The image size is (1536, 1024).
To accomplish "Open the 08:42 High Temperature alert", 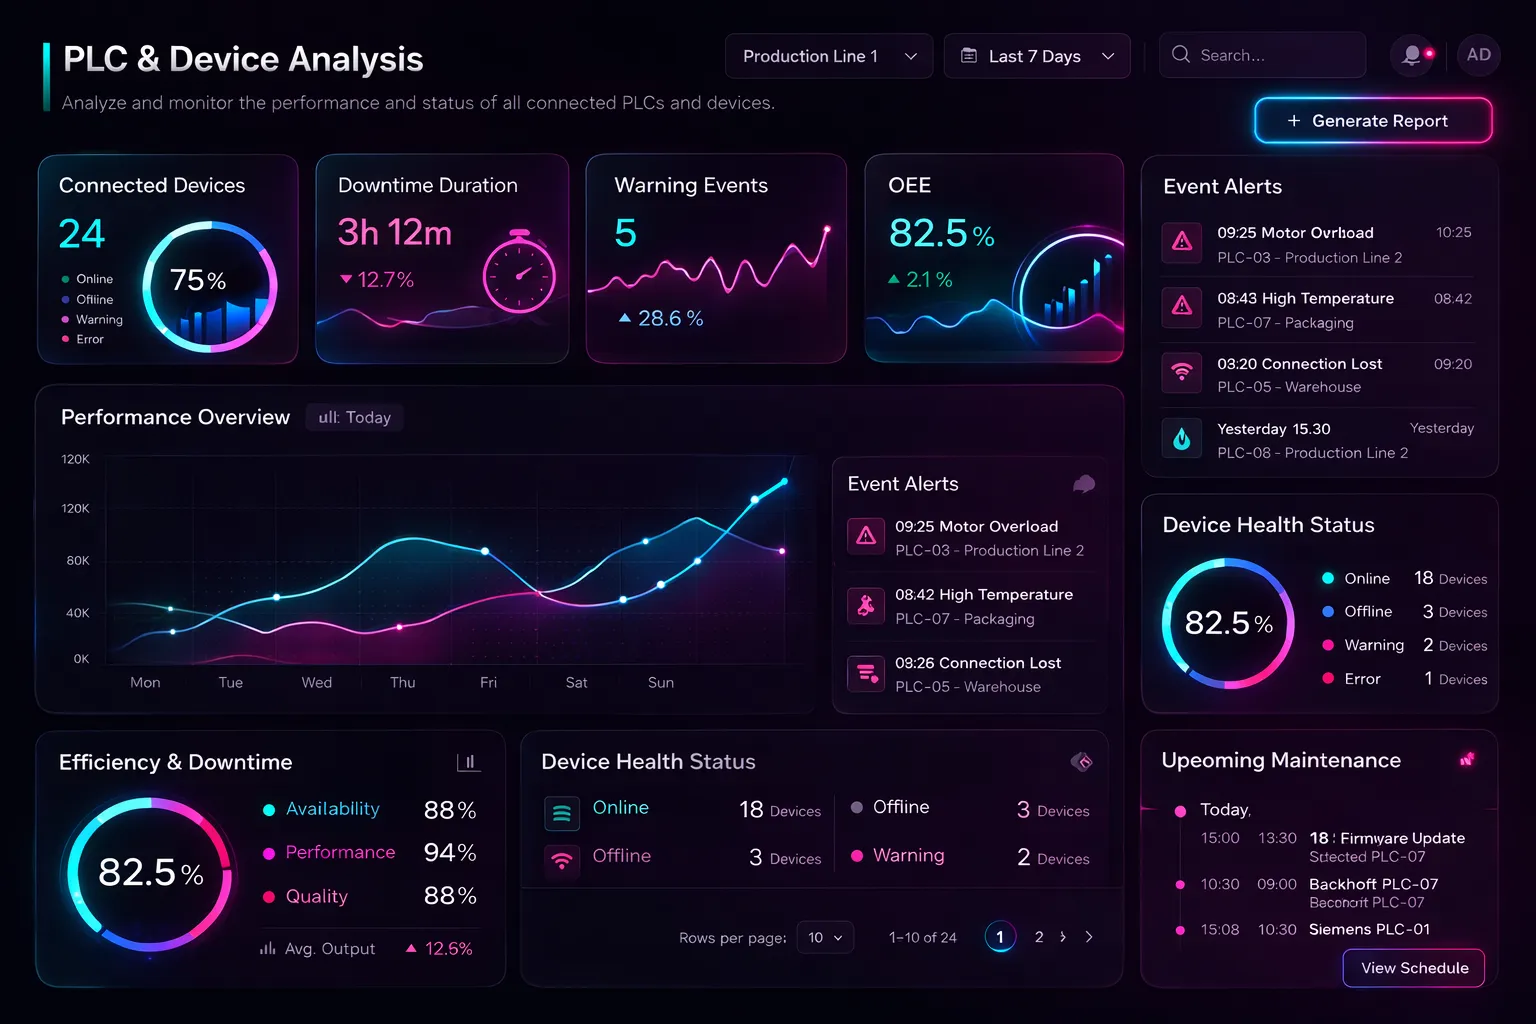I will pos(969,606).
